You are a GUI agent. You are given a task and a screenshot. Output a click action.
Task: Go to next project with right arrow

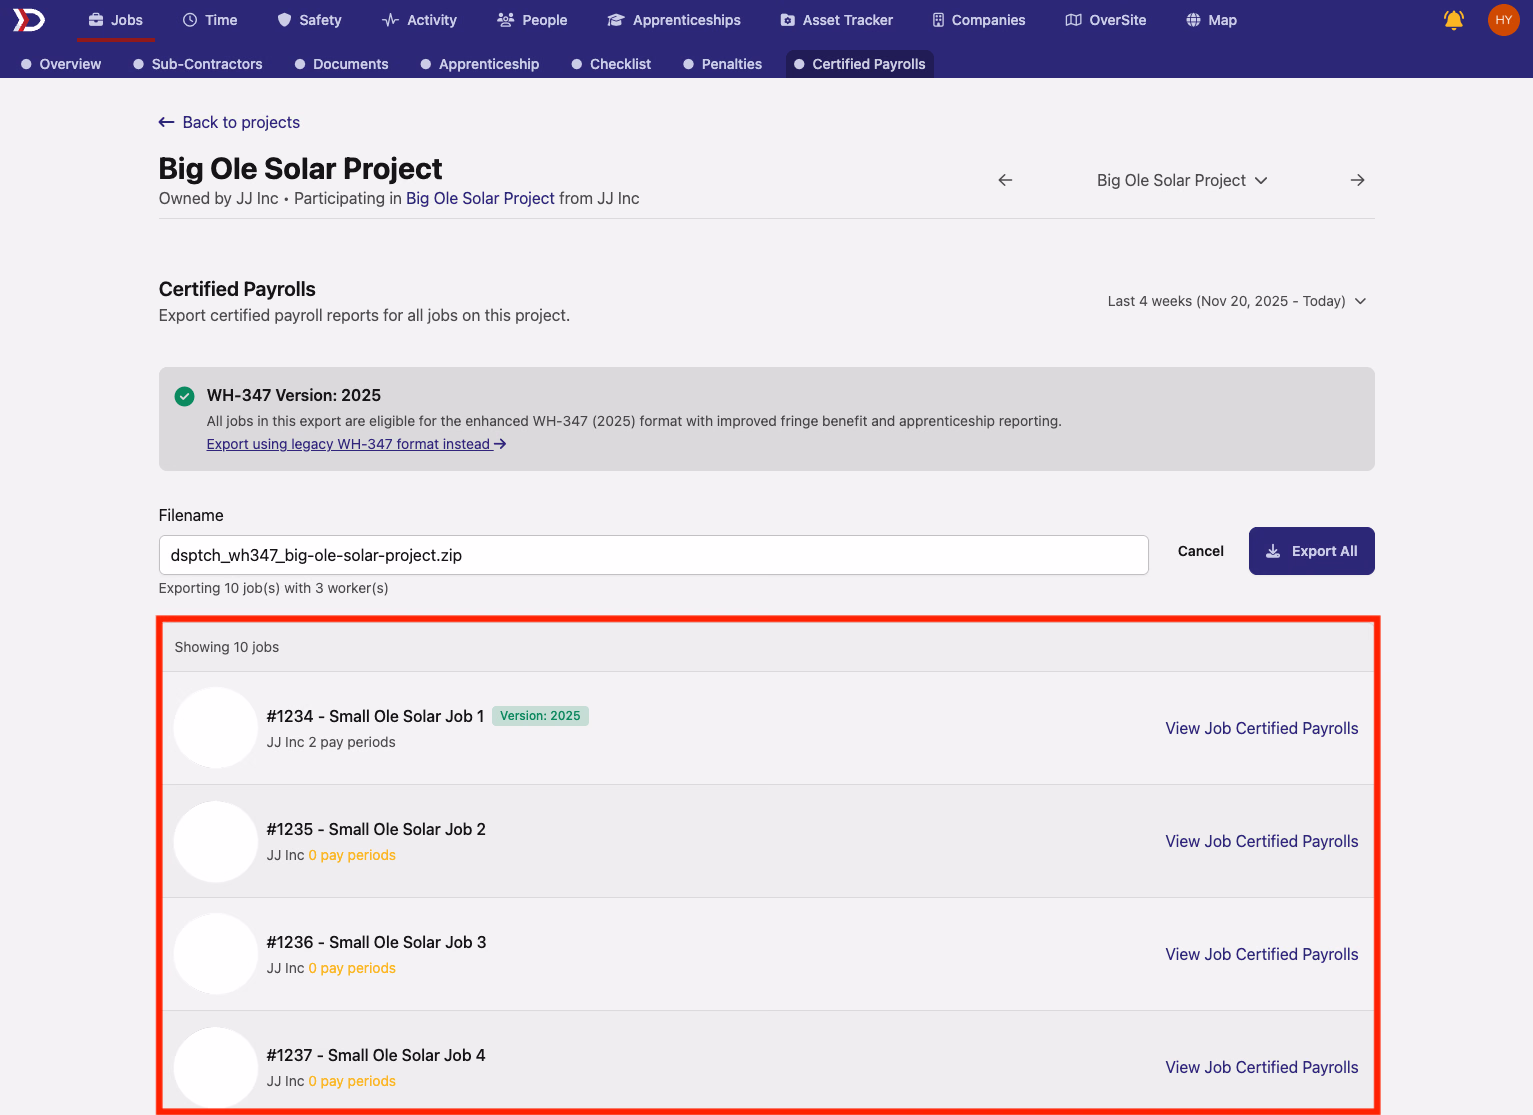click(1357, 180)
